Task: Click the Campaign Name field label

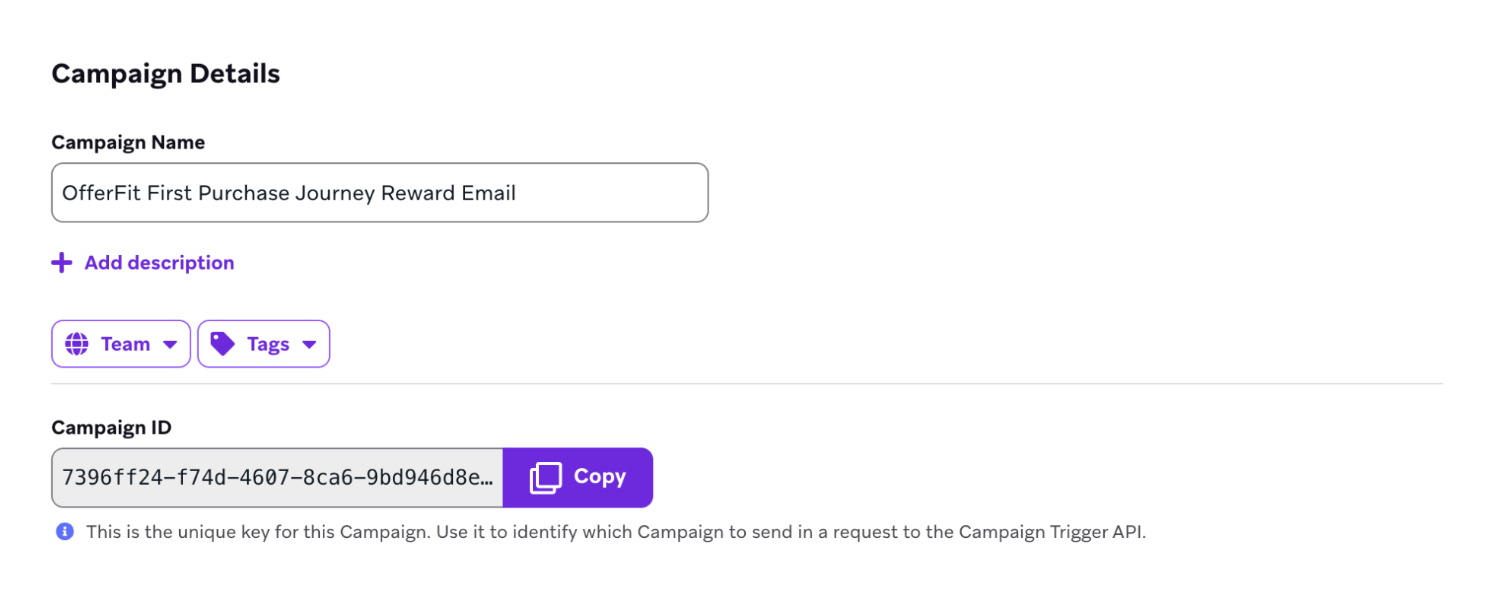Action: pos(128,143)
